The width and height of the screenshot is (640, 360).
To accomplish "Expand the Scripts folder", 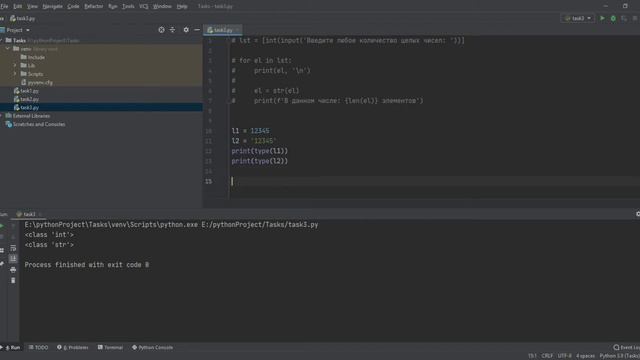I will (x=15, y=74).
